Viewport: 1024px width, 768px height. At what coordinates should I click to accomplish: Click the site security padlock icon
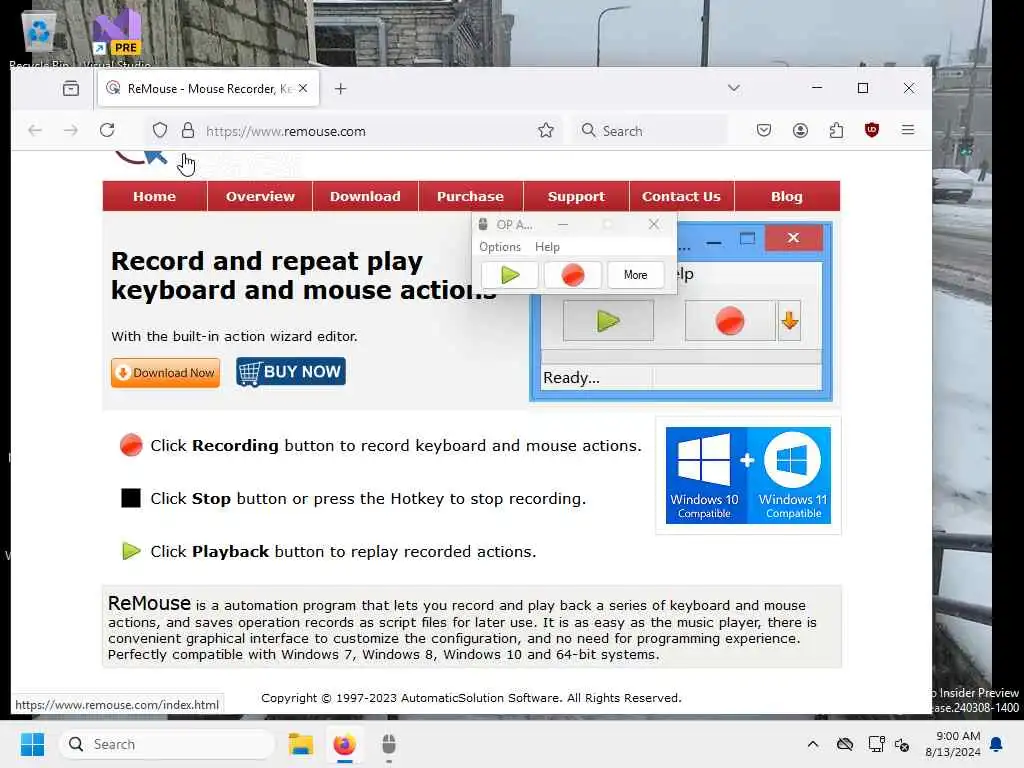(188, 131)
